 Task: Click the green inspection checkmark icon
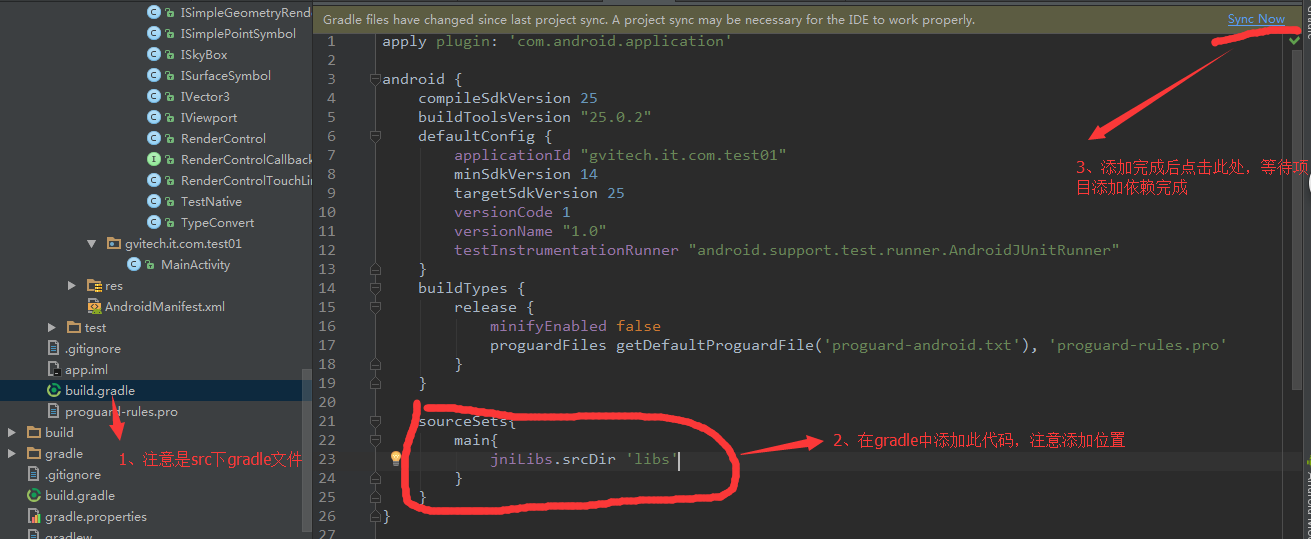1295,40
